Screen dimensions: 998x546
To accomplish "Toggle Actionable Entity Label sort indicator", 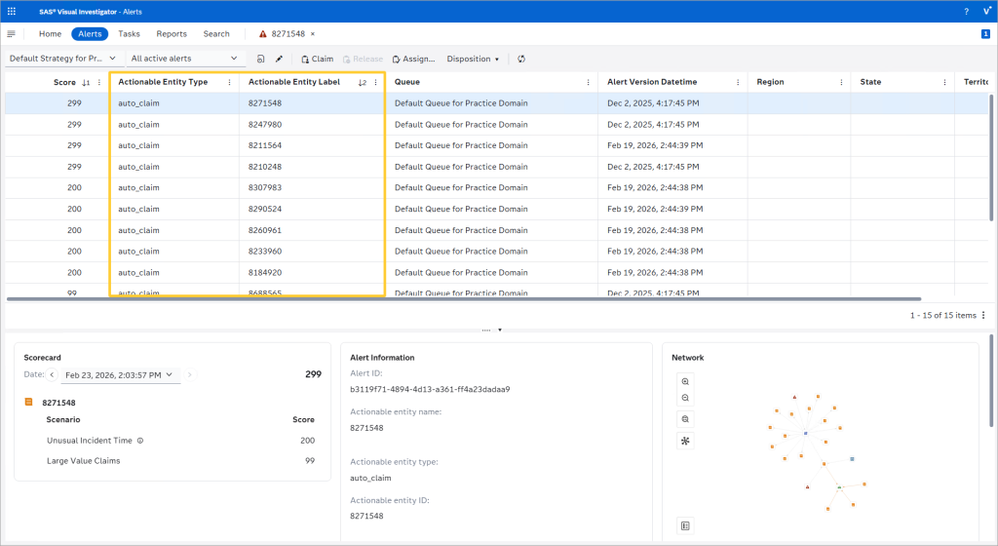I will [362, 83].
